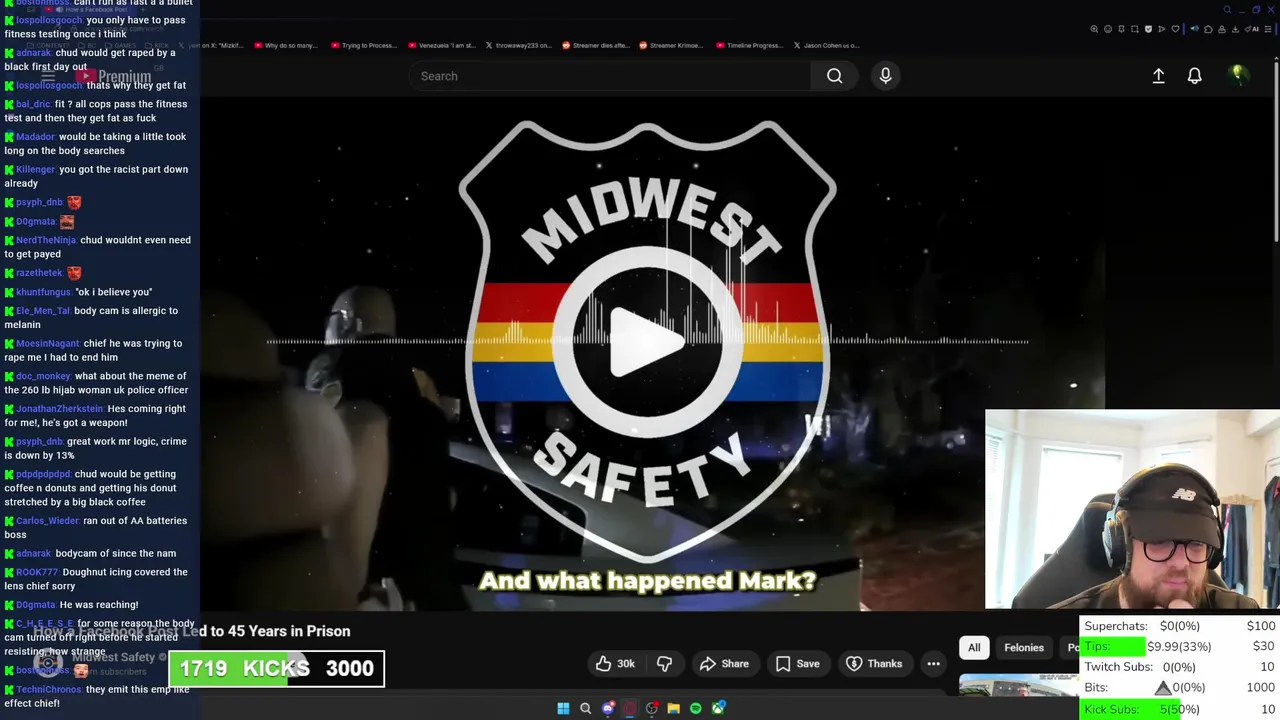Switch to the 'Jason Cohen us o...' tab
Viewport: 1280px width, 720px height.
pos(826,45)
